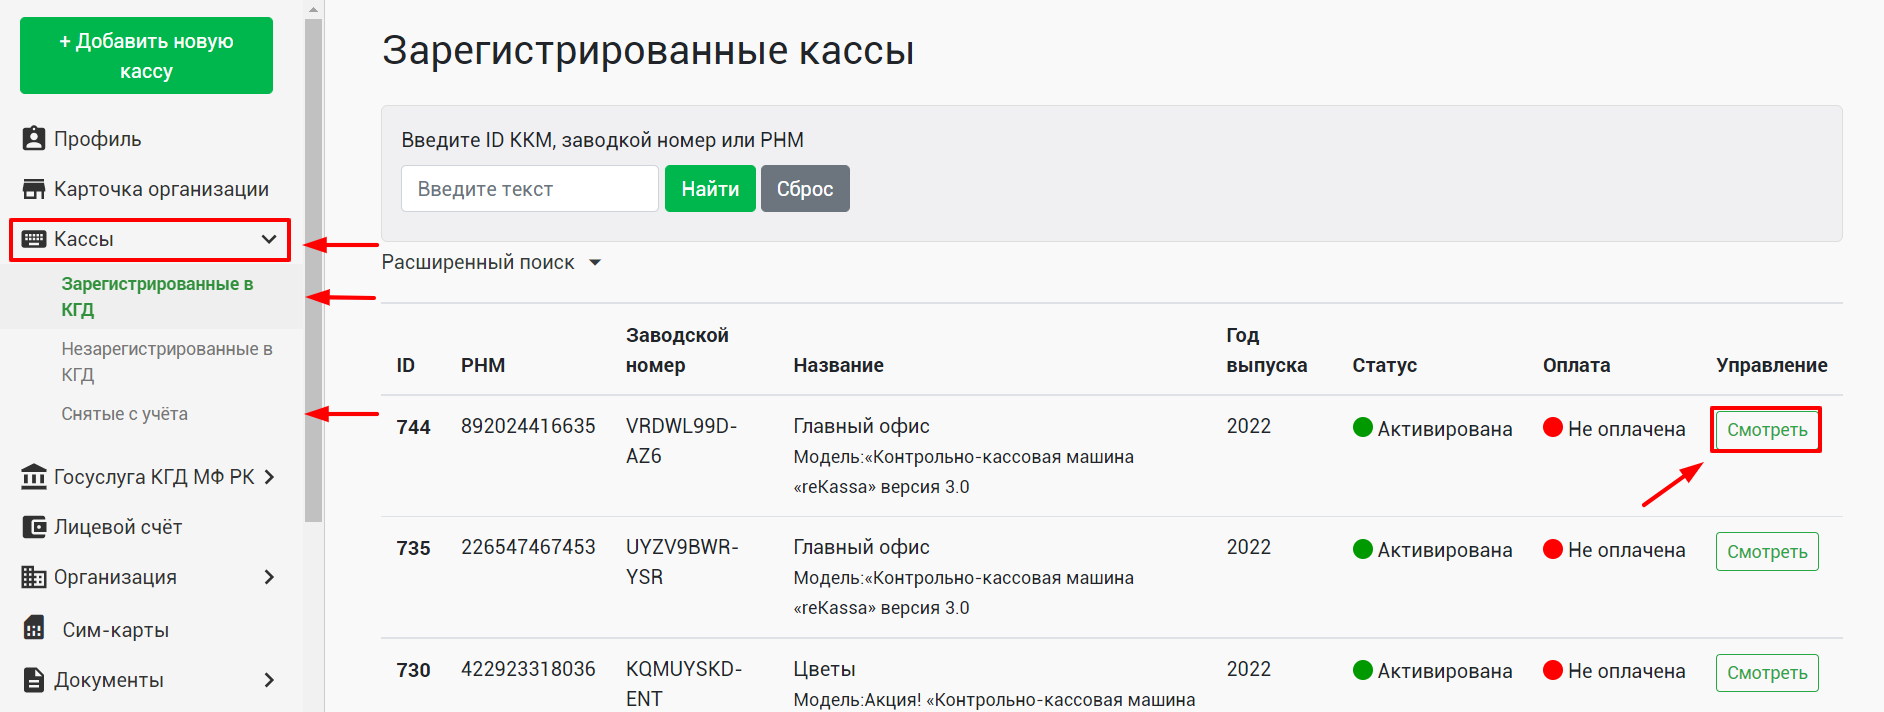Click the personal account wallet icon
This screenshot has width=1884, height=712.
click(34, 527)
